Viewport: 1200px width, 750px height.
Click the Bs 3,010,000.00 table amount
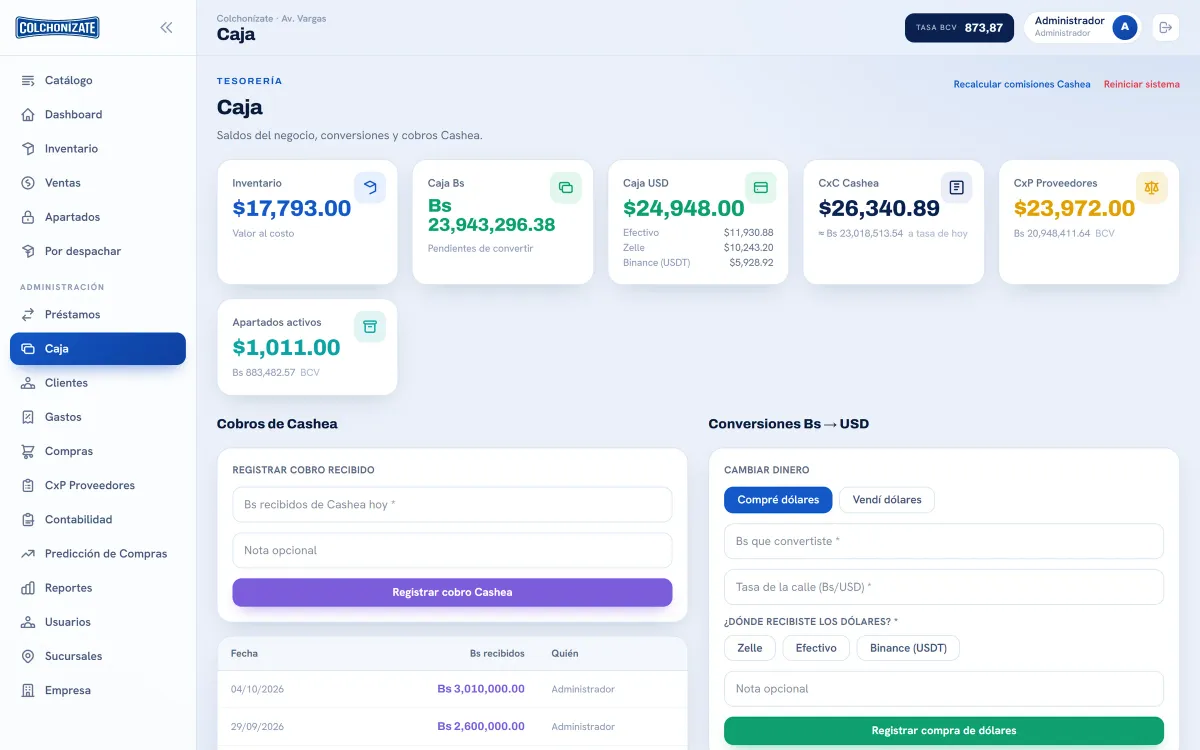click(x=481, y=689)
